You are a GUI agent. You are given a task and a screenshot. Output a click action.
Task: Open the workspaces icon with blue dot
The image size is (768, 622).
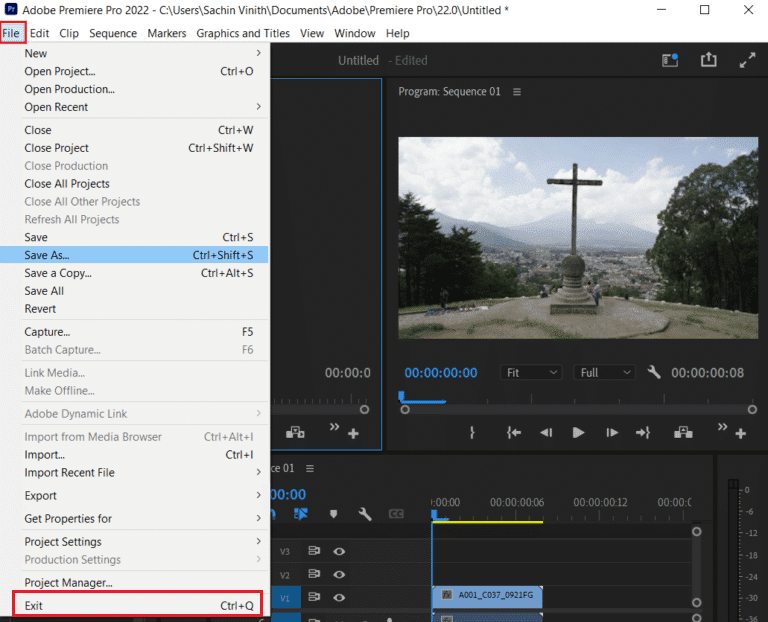point(670,60)
